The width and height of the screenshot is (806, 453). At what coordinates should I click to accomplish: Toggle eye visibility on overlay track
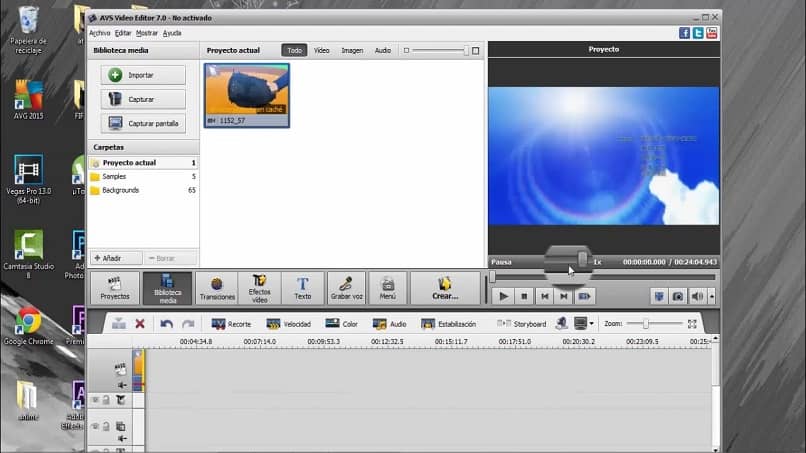(x=95, y=426)
